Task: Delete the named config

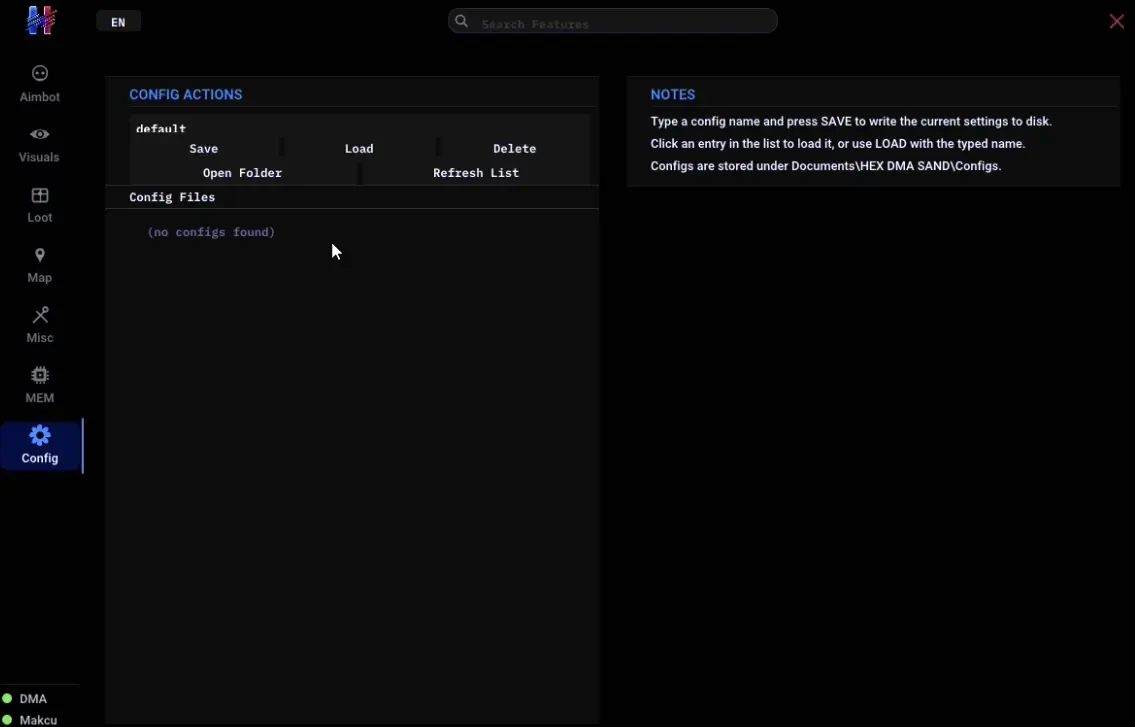Action: 515,148
